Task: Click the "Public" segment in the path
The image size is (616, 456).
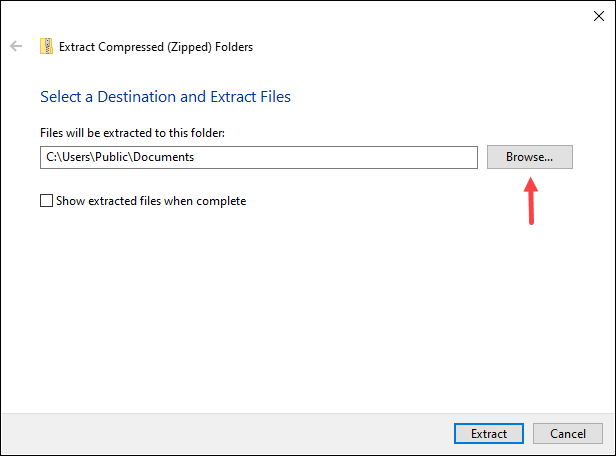Action: pos(113,157)
